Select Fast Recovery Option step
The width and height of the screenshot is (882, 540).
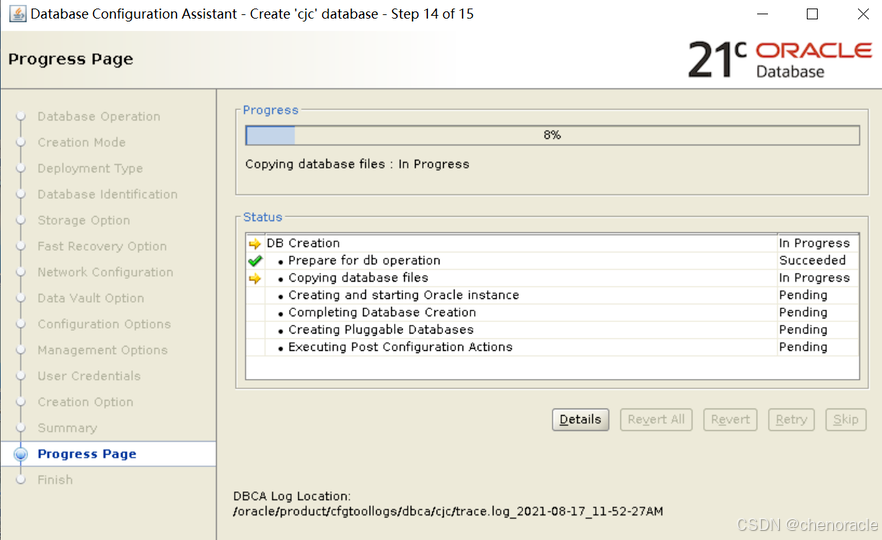click(102, 246)
